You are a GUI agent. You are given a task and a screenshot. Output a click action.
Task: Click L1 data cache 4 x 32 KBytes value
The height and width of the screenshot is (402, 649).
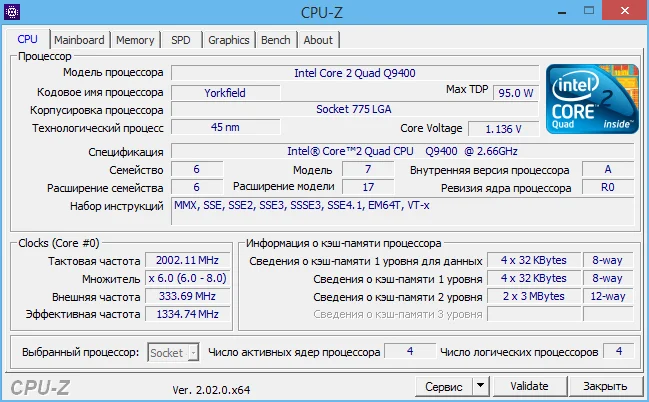[x=534, y=260]
